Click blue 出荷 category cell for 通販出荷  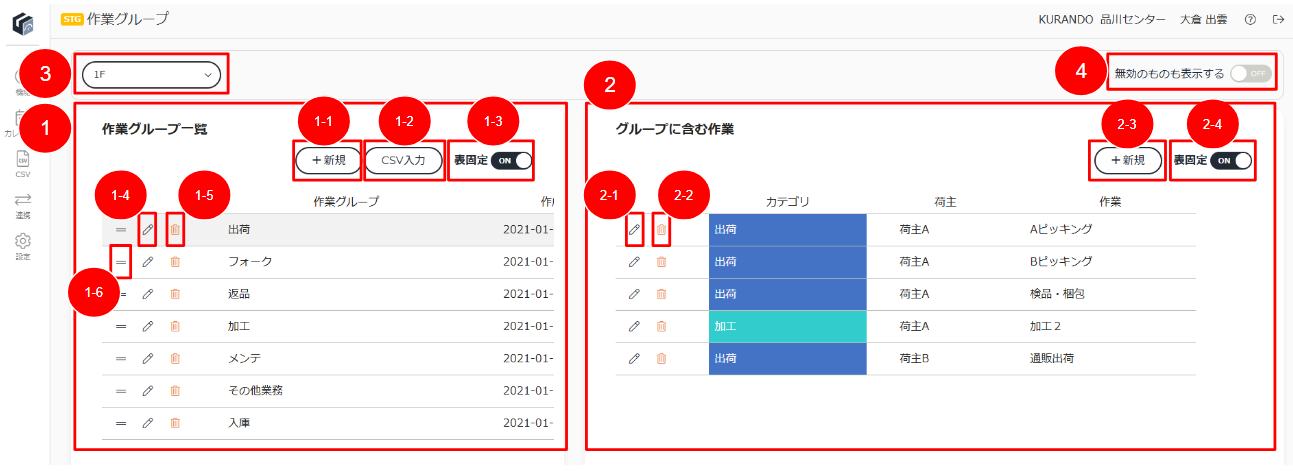788,358
